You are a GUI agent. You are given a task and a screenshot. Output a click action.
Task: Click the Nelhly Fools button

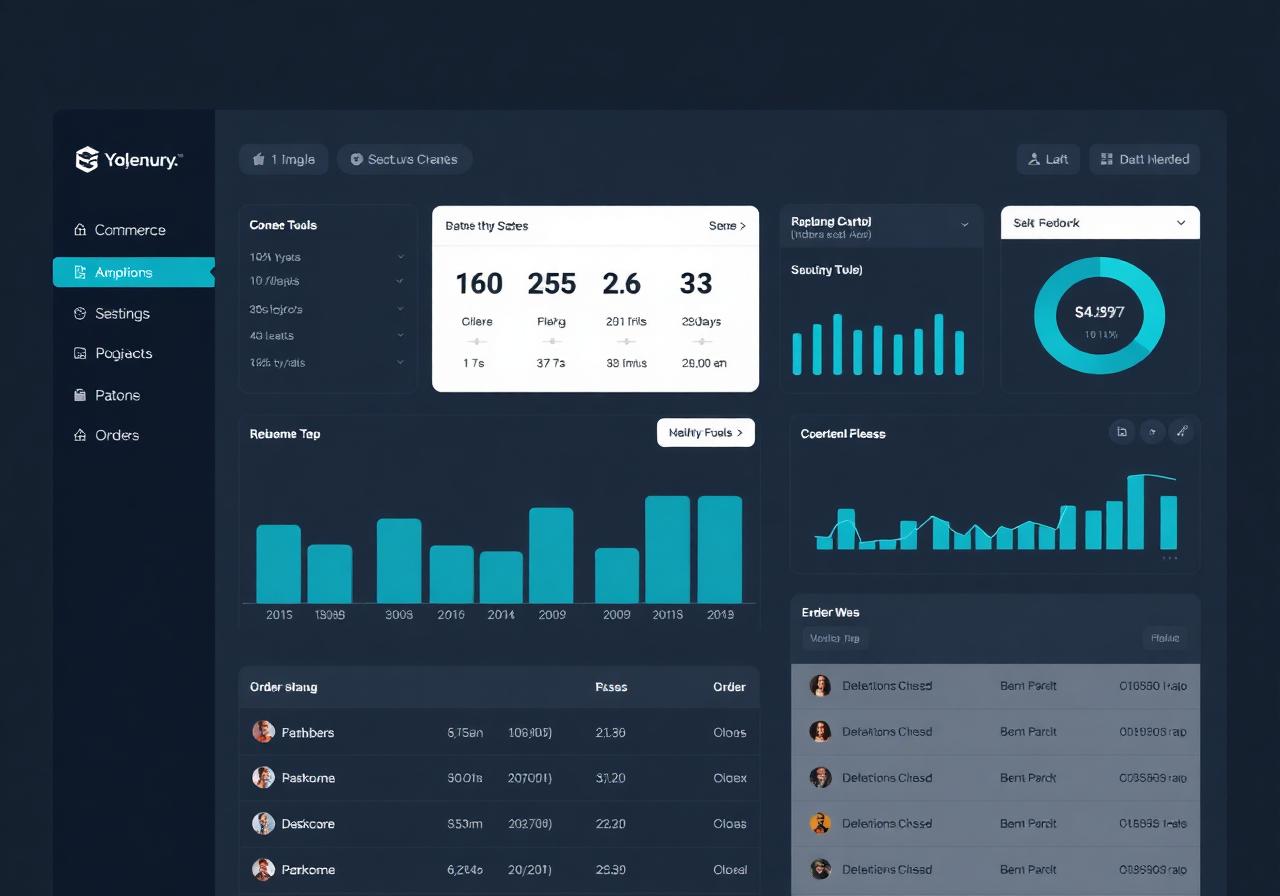[x=706, y=433]
